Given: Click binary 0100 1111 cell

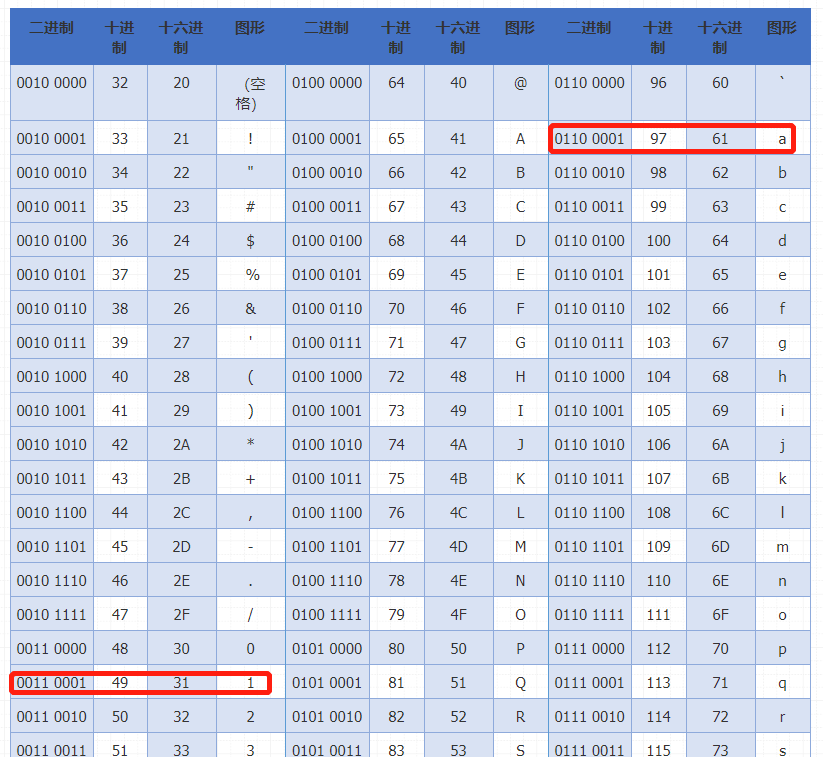Looking at the screenshot, I should pyautogui.click(x=327, y=614).
